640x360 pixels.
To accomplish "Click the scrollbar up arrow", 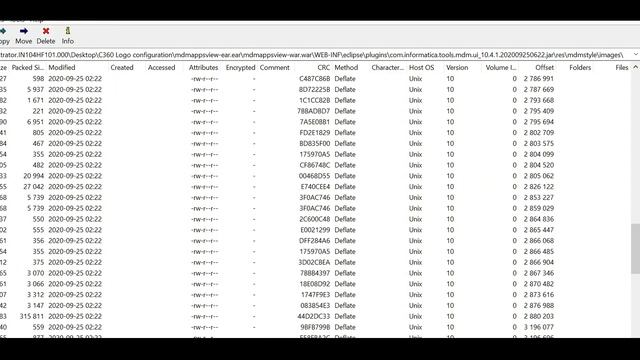I will pyautogui.click(x=636, y=67).
